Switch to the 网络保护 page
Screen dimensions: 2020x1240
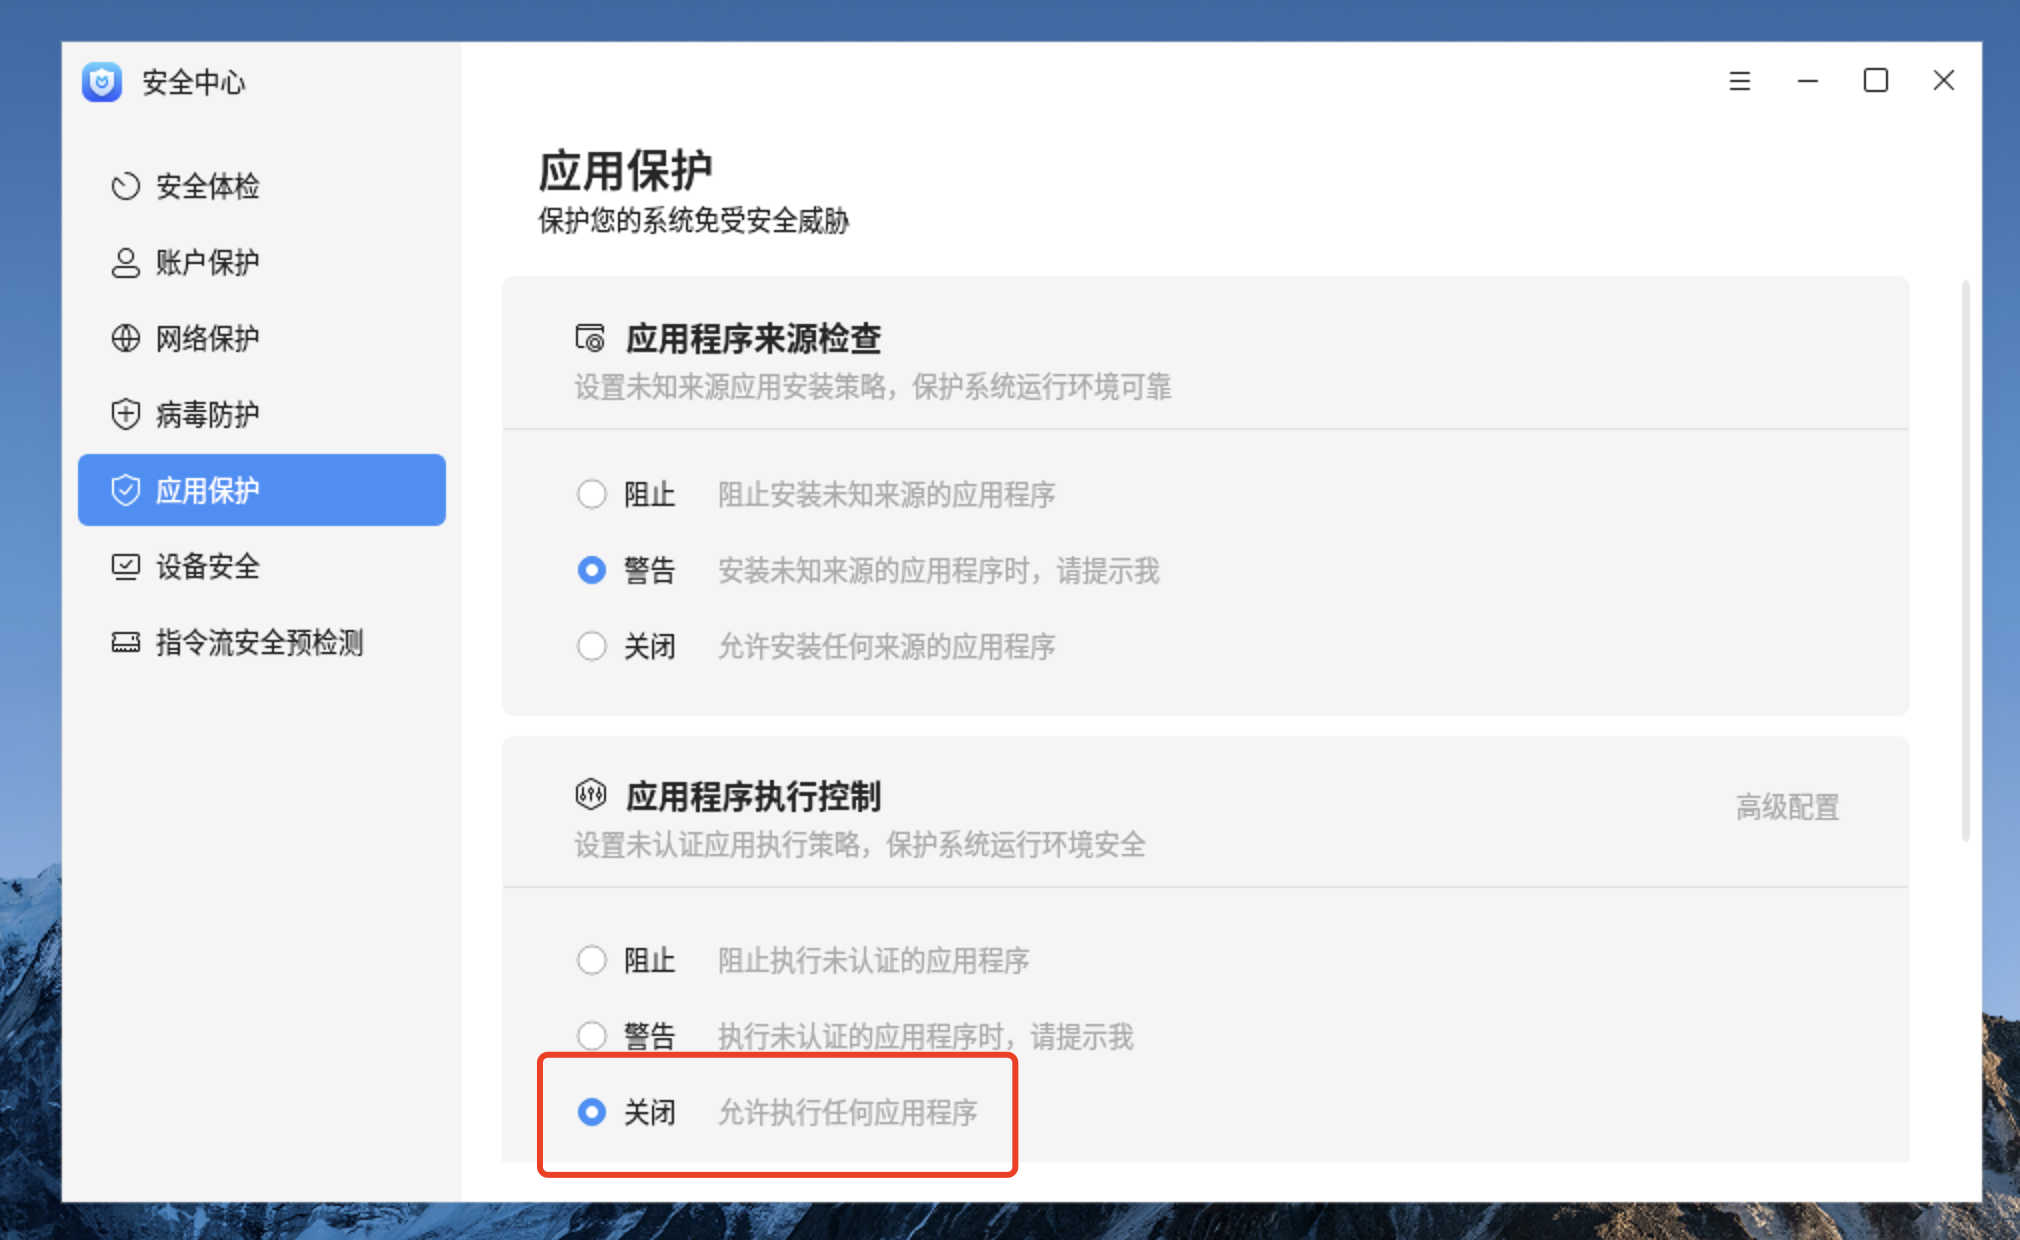[207, 338]
